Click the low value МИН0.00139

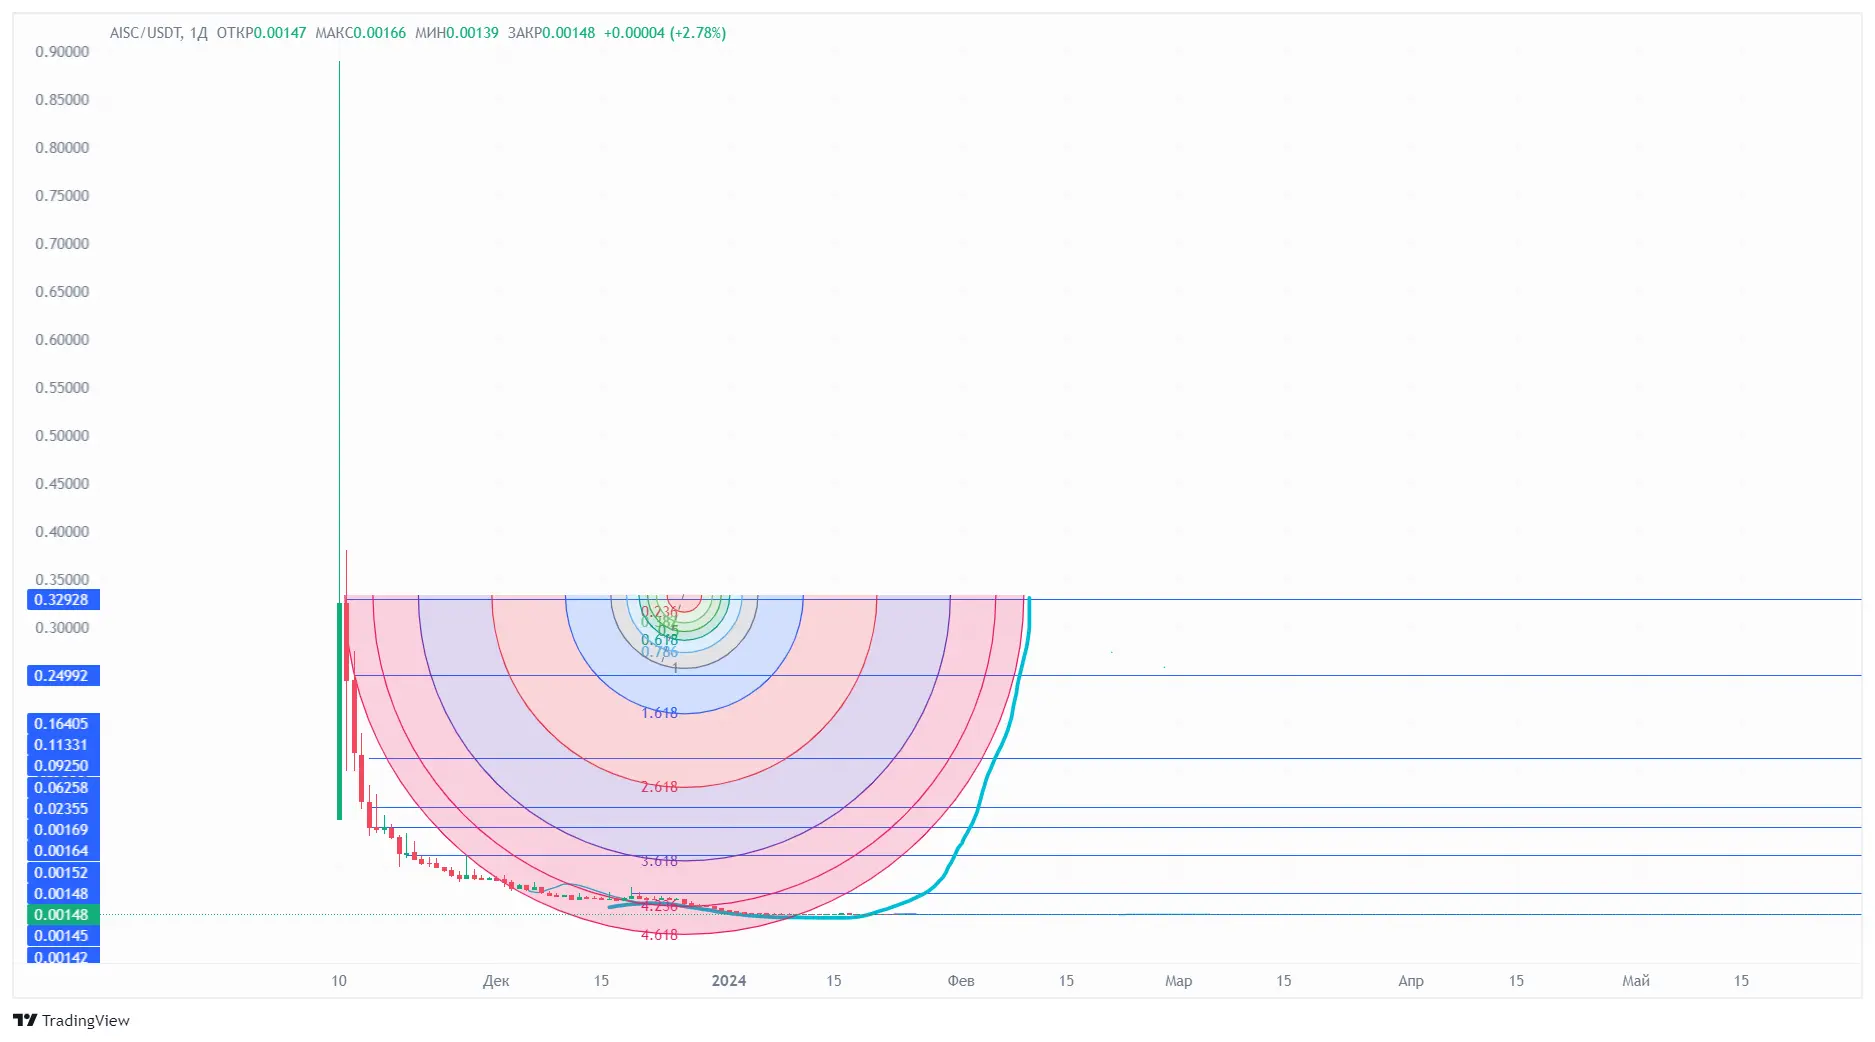click(x=456, y=33)
